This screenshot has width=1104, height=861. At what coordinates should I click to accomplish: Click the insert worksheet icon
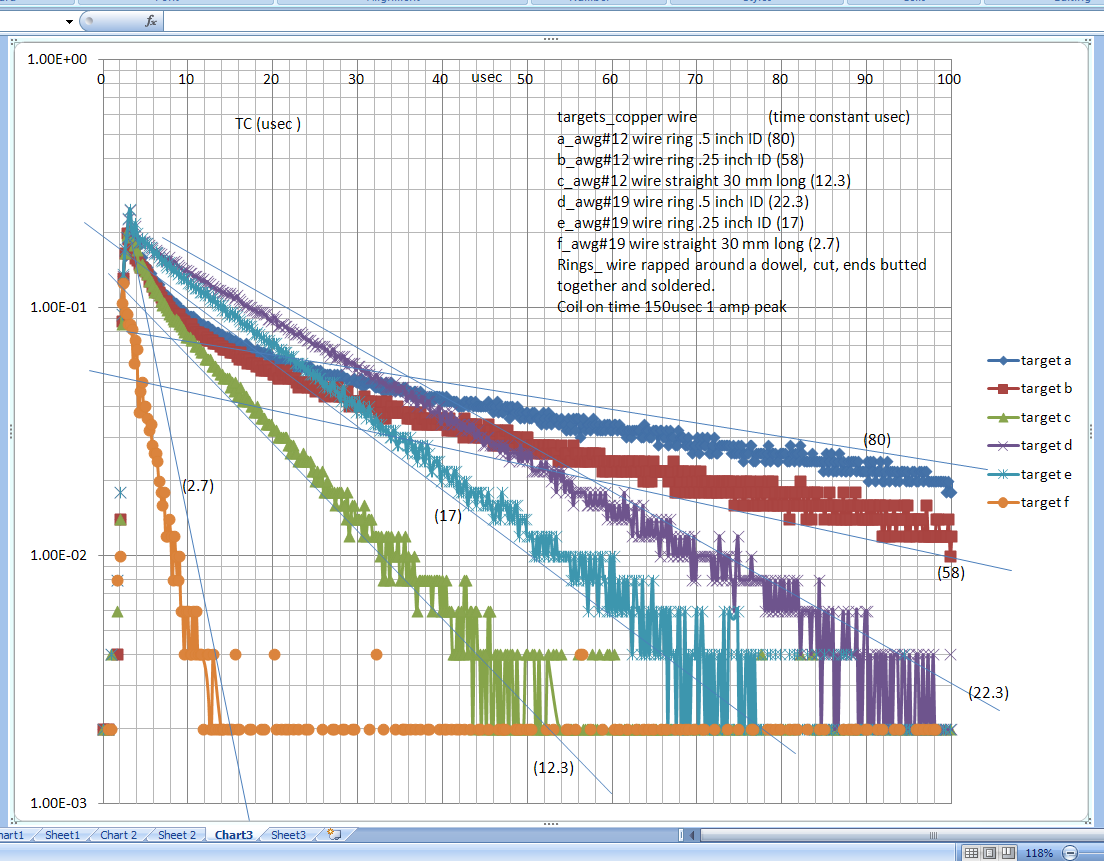pos(334,835)
